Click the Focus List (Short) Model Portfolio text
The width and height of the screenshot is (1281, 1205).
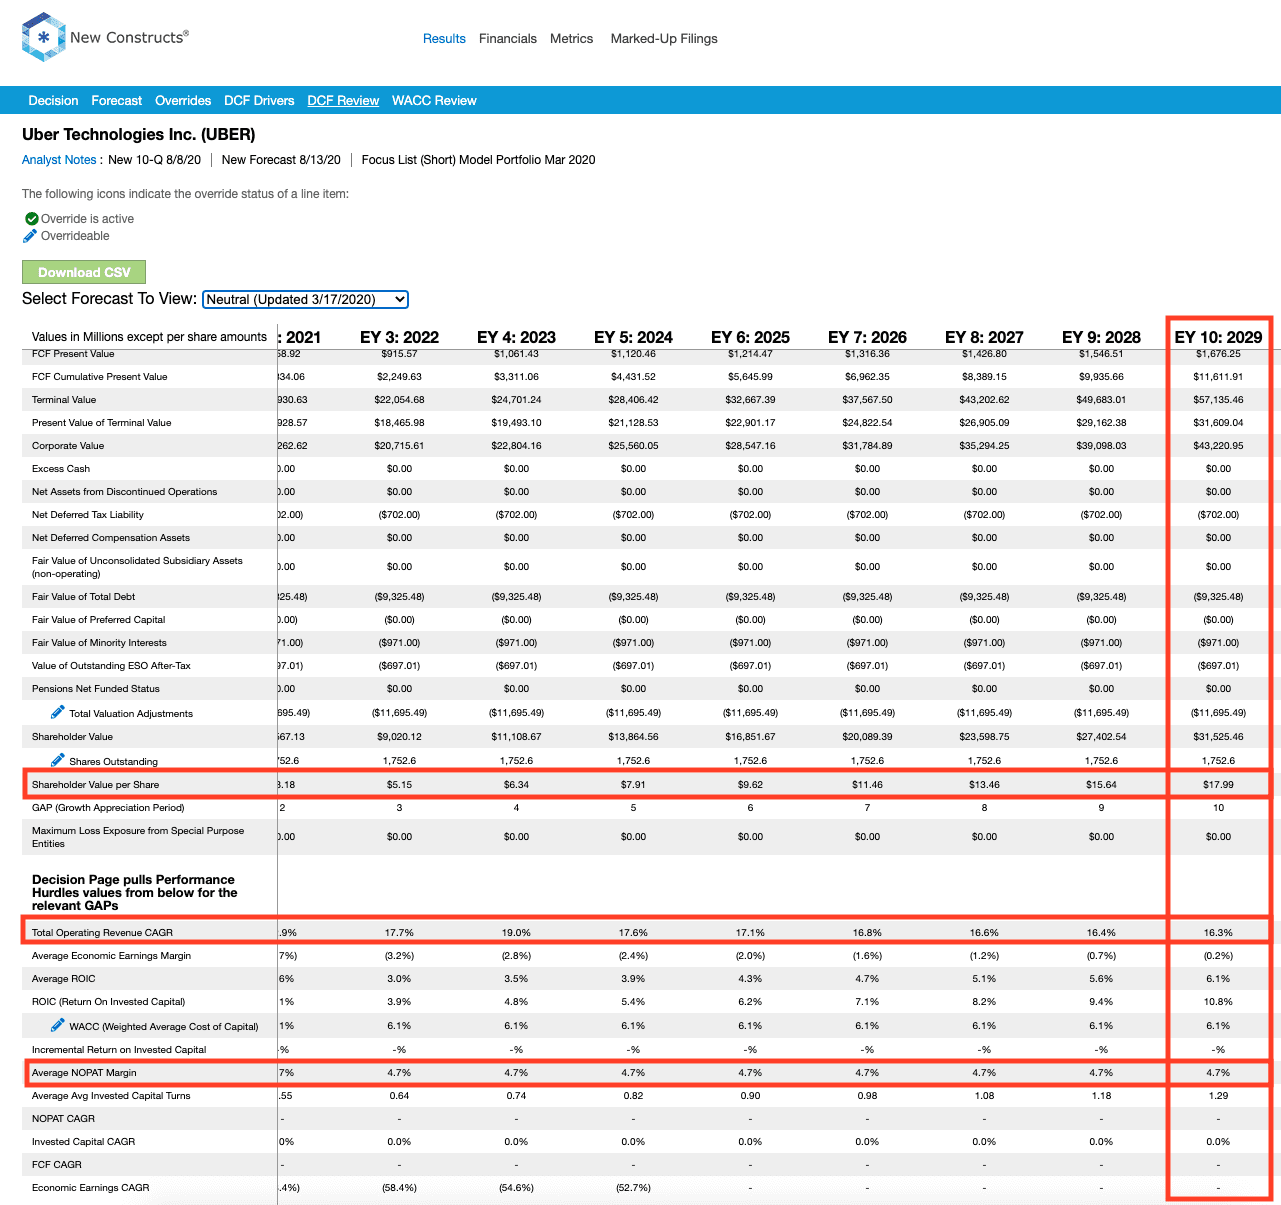[478, 160]
